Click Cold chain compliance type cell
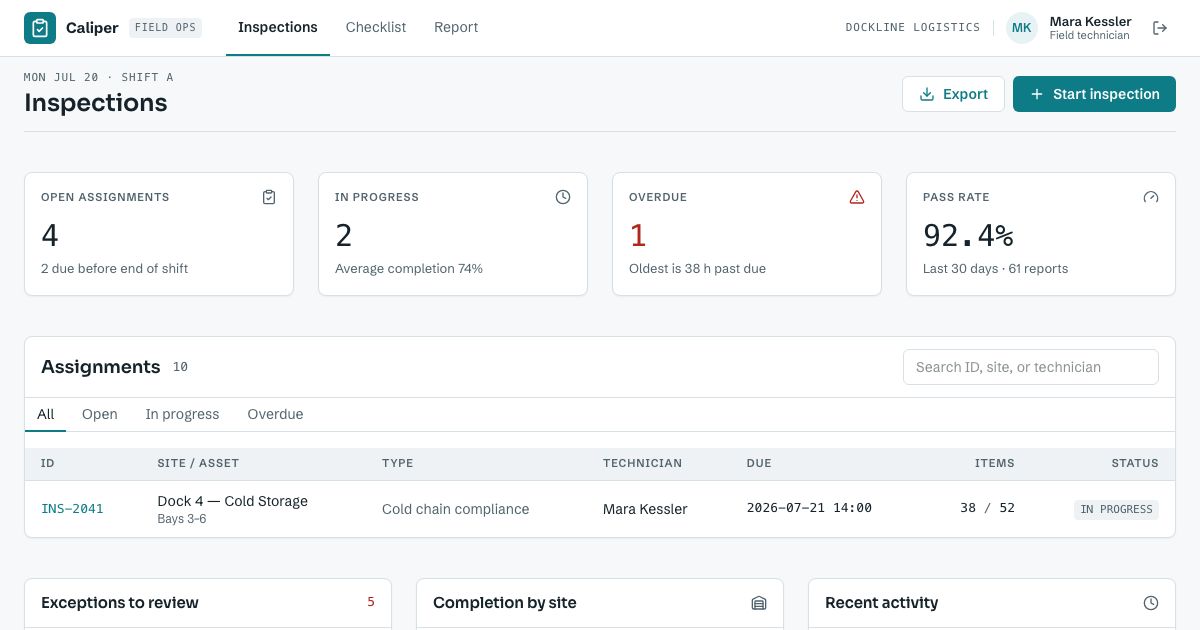Screen dimensions: 1200x630 pos(455,509)
